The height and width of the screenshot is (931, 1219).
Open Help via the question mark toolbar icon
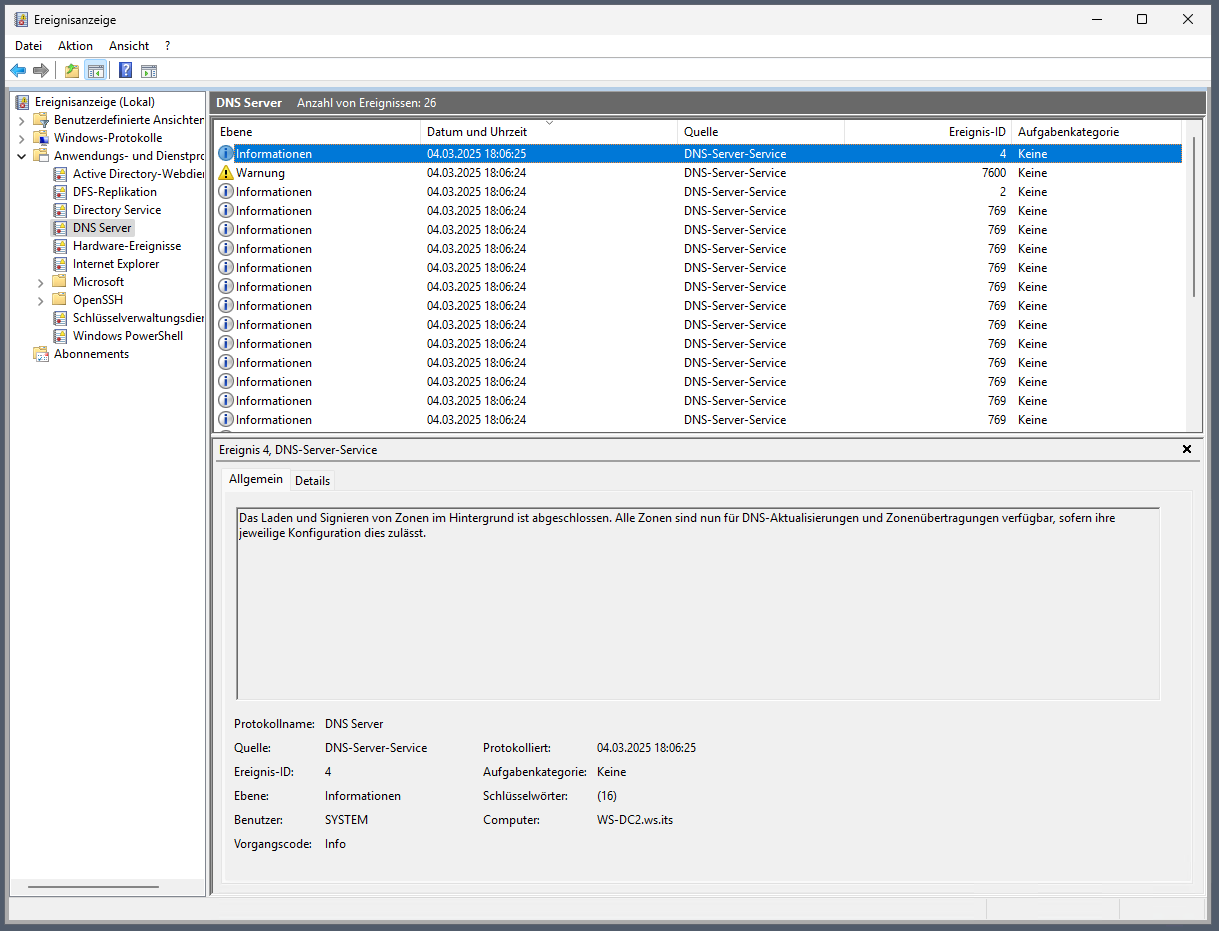point(125,70)
